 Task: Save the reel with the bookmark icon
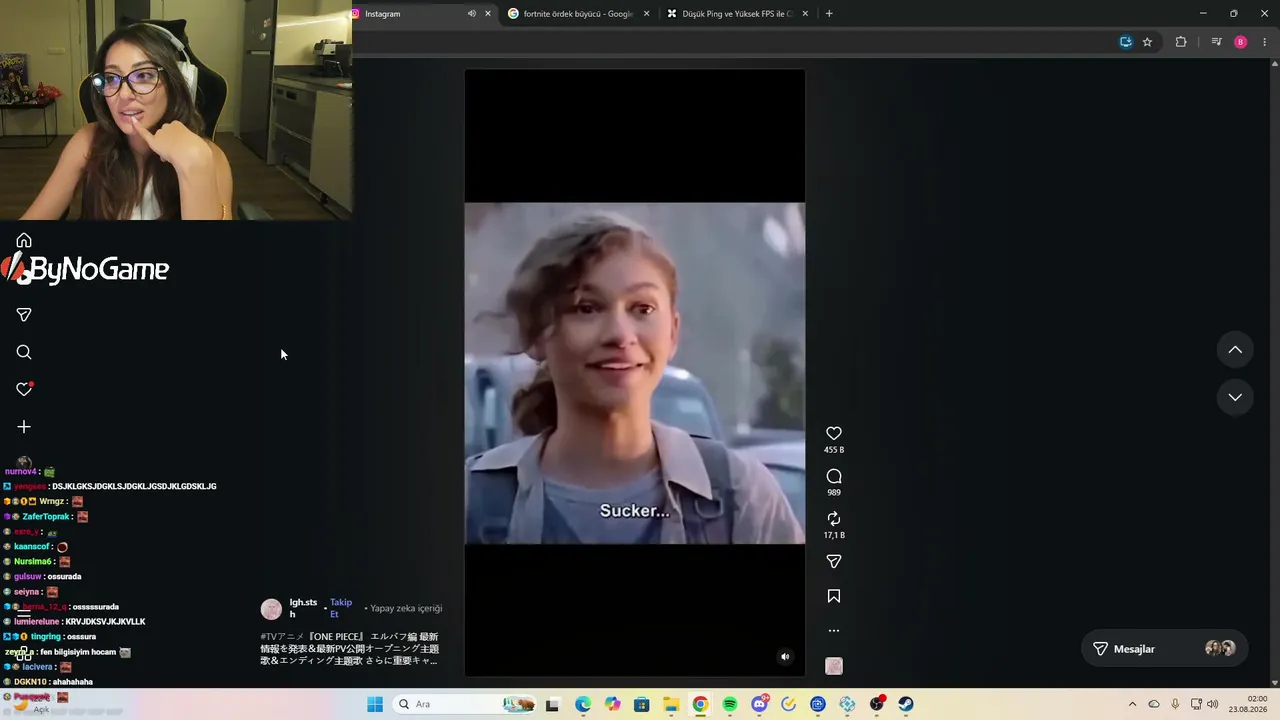834,596
